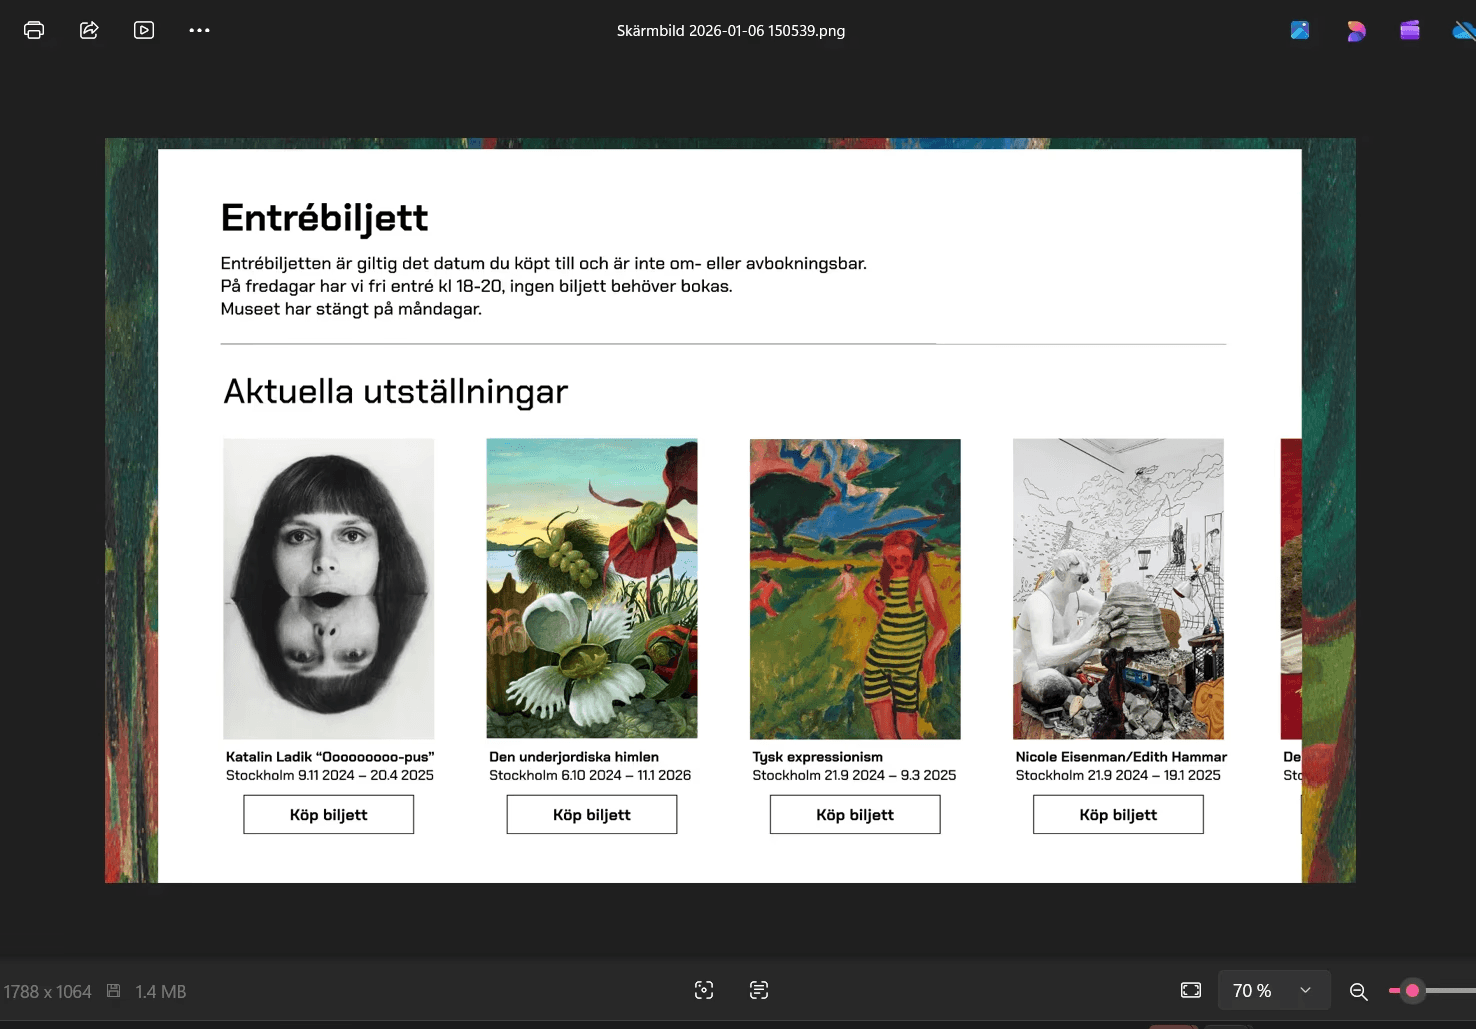Click the file size 1.4 MB
The height and width of the screenshot is (1029, 1476).
tap(161, 992)
